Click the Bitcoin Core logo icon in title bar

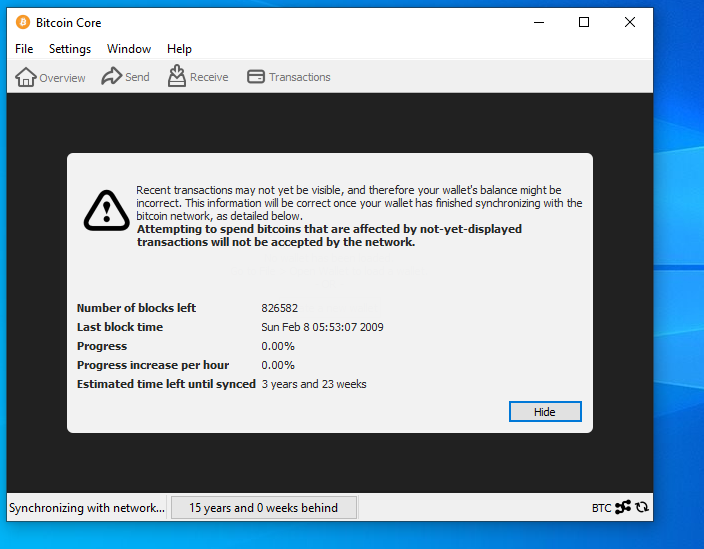tap(22, 22)
